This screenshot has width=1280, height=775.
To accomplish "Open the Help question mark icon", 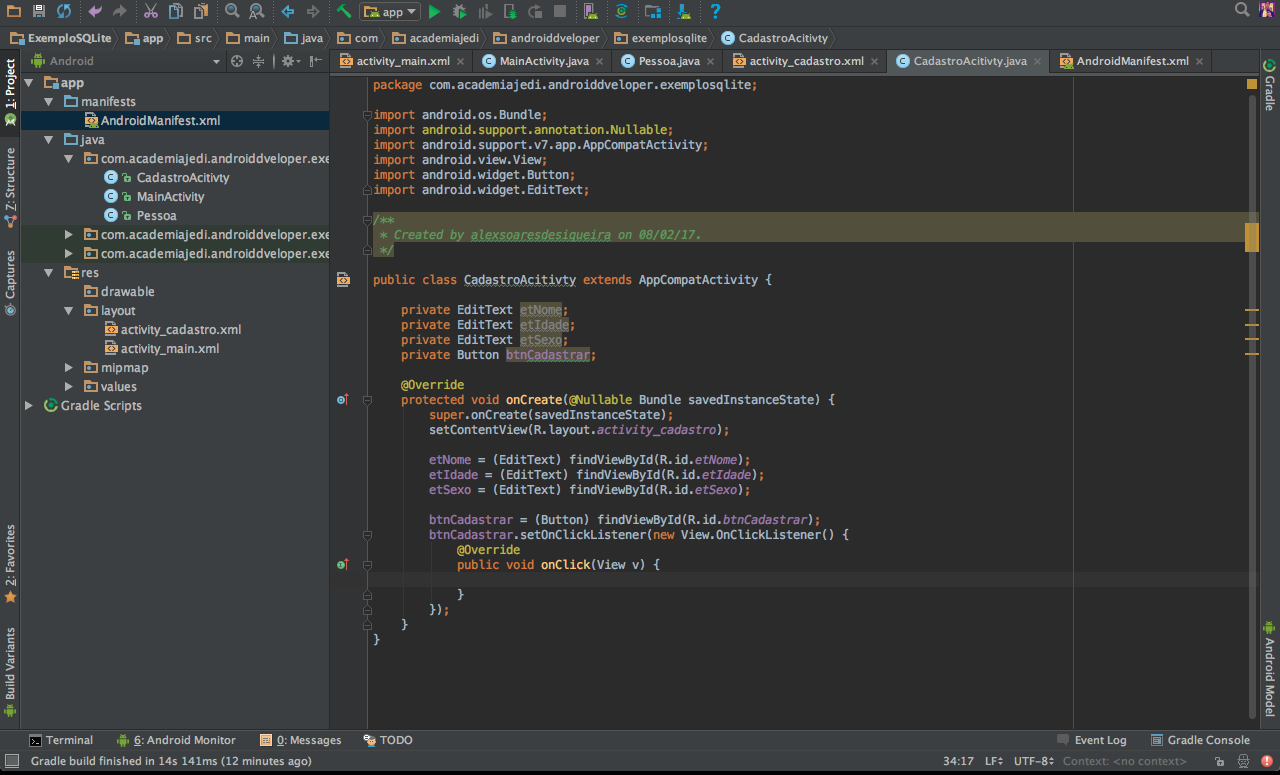I will 715,12.
